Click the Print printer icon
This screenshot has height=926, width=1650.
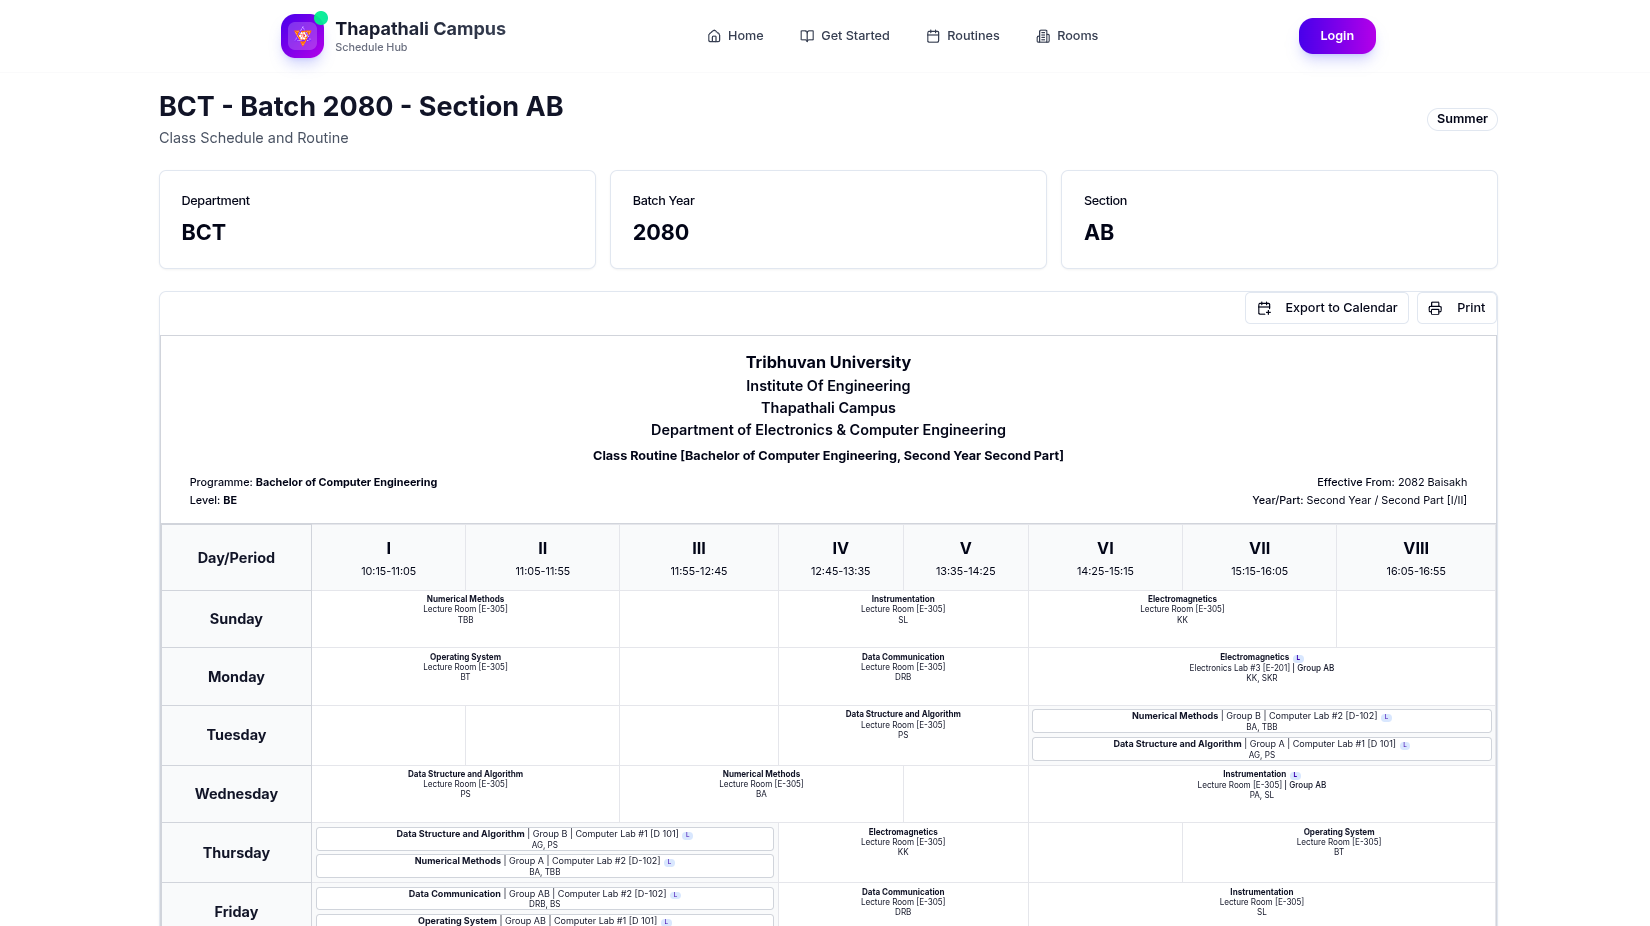[x=1435, y=308]
